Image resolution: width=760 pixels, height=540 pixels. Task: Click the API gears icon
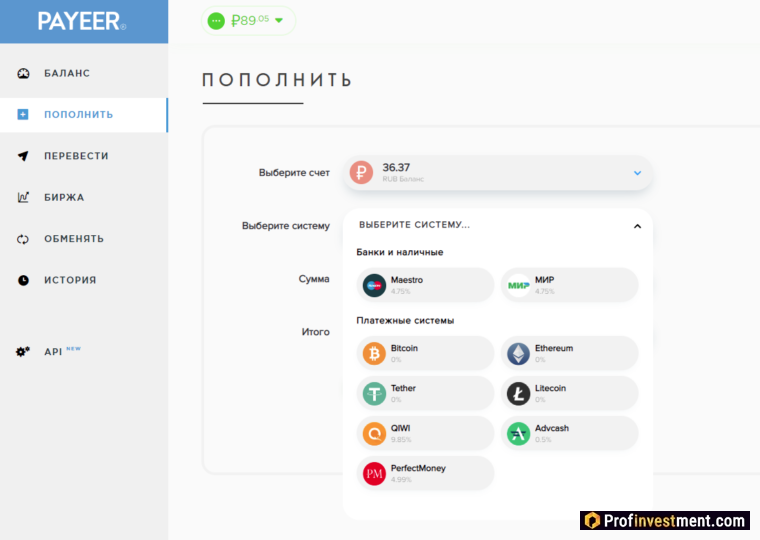(23, 351)
